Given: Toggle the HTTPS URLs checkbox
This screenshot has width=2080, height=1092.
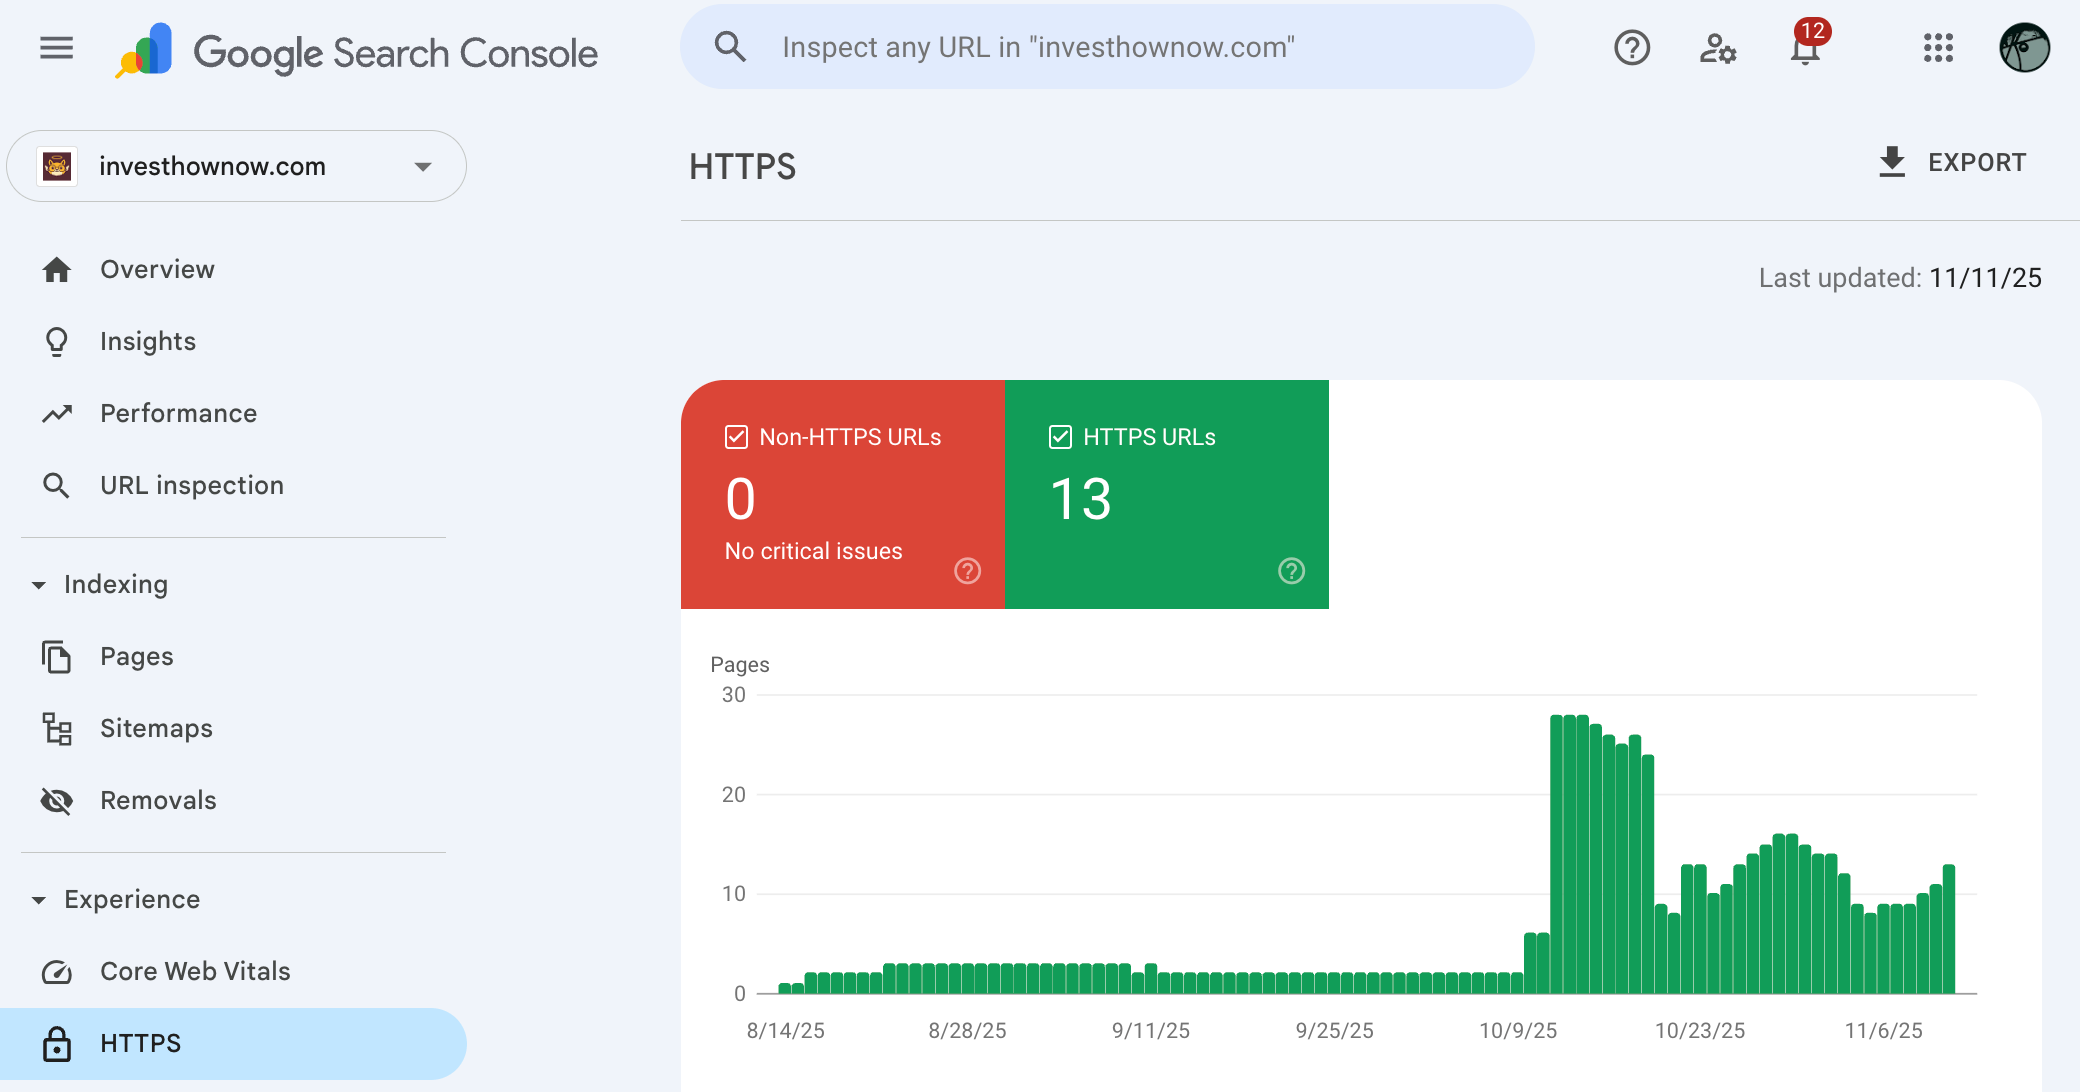Looking at the screenshot, I should click(1060, 437).
